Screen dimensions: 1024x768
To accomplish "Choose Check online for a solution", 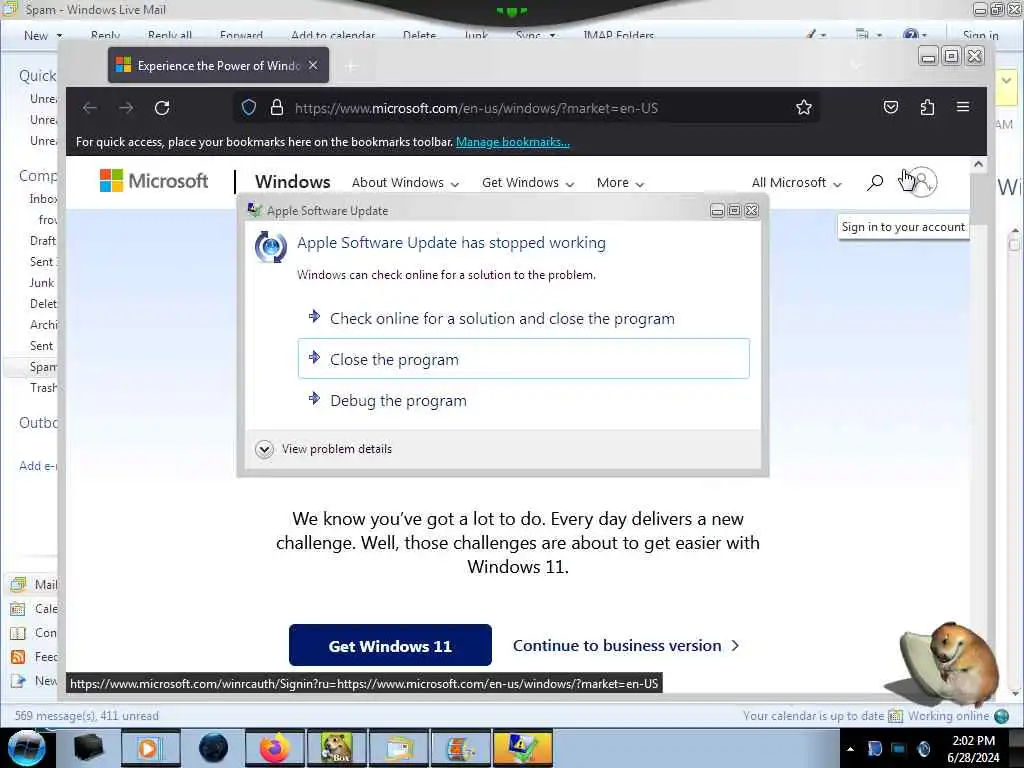I will pyautogui.click(x=524, y=319).
